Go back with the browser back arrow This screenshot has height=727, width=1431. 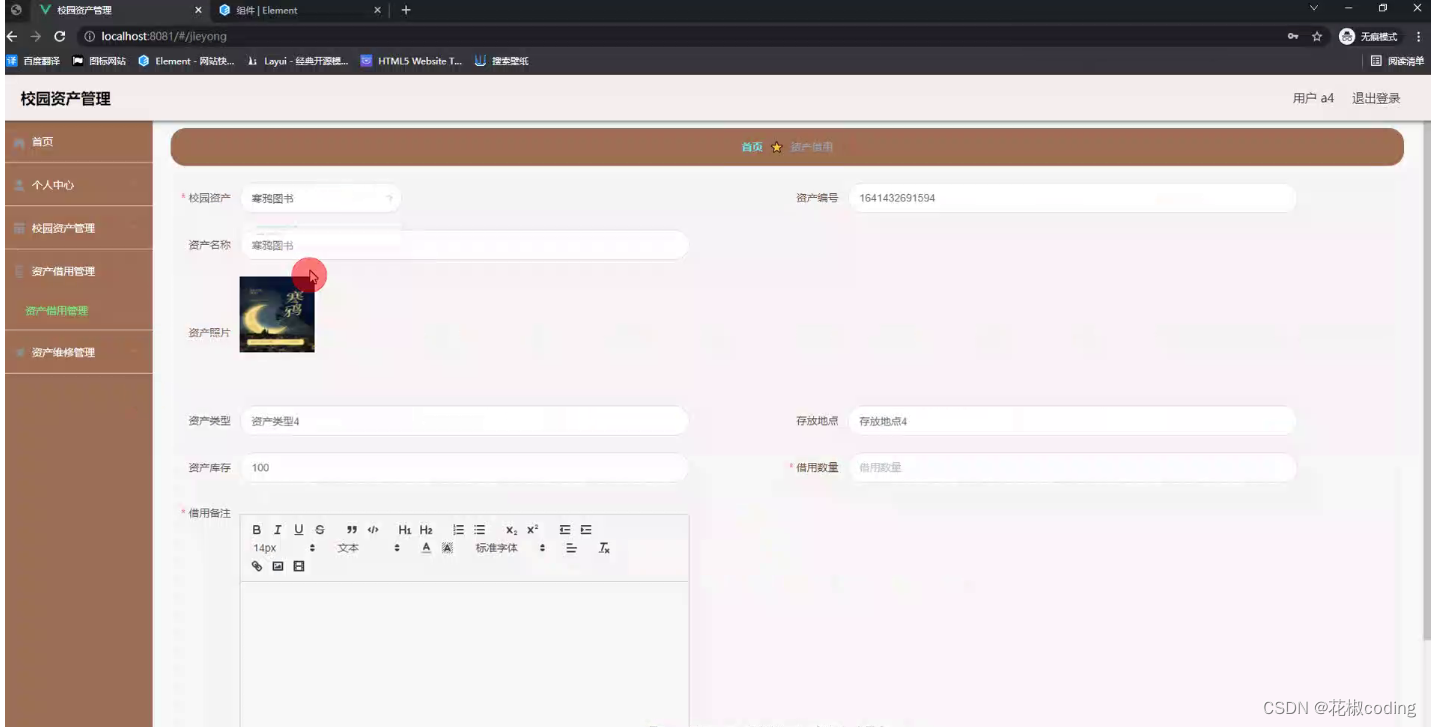[x=12, y=36]
